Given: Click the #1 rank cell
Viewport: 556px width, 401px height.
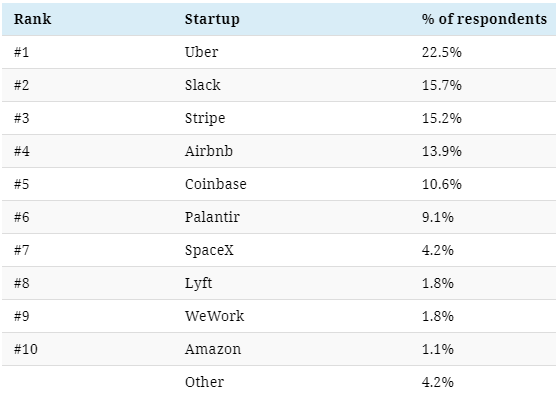Looking at the screenshot, I should pos(21,52).
